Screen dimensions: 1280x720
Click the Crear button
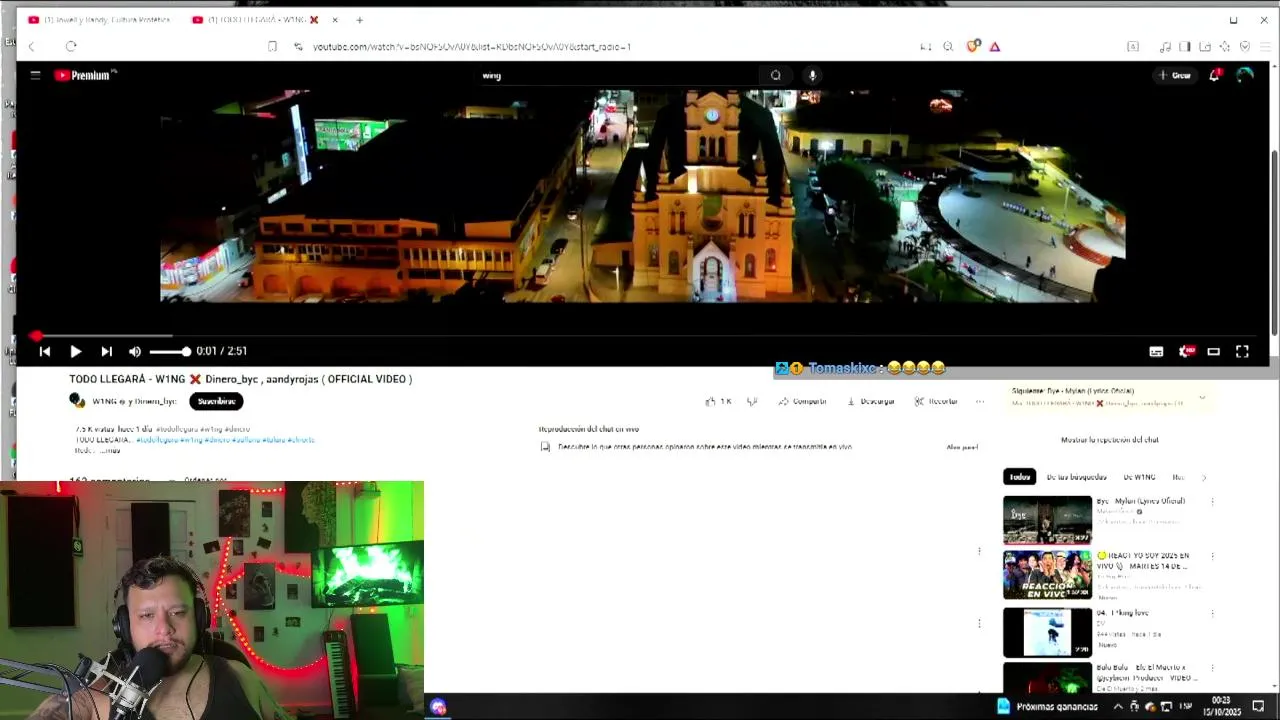click(1175, 75)
